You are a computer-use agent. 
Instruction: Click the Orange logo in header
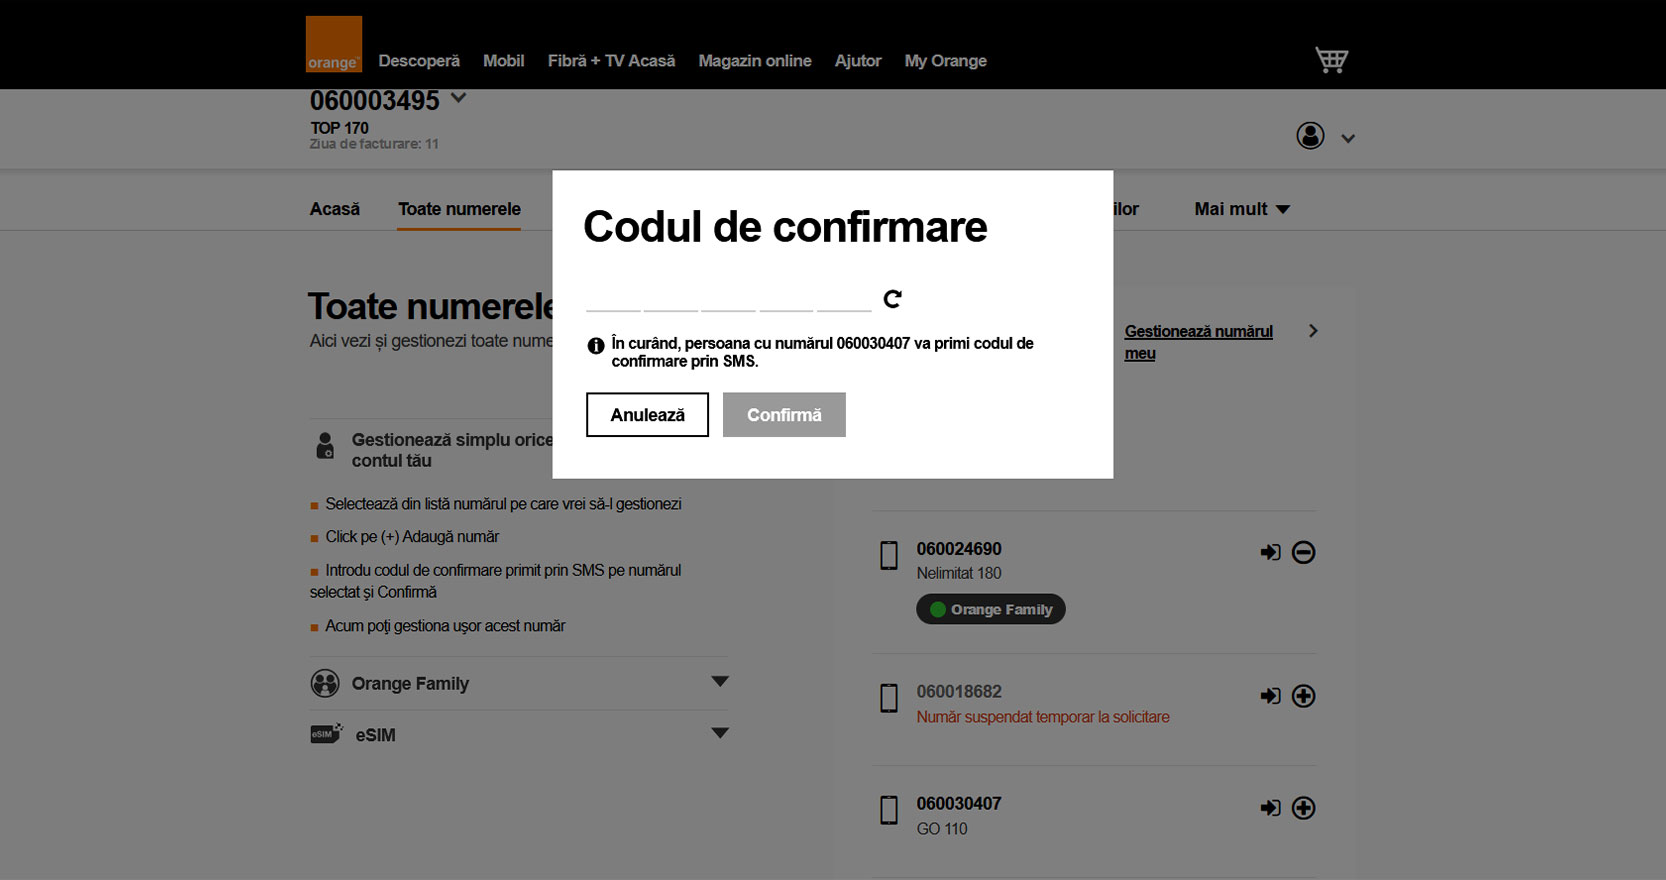333,44
